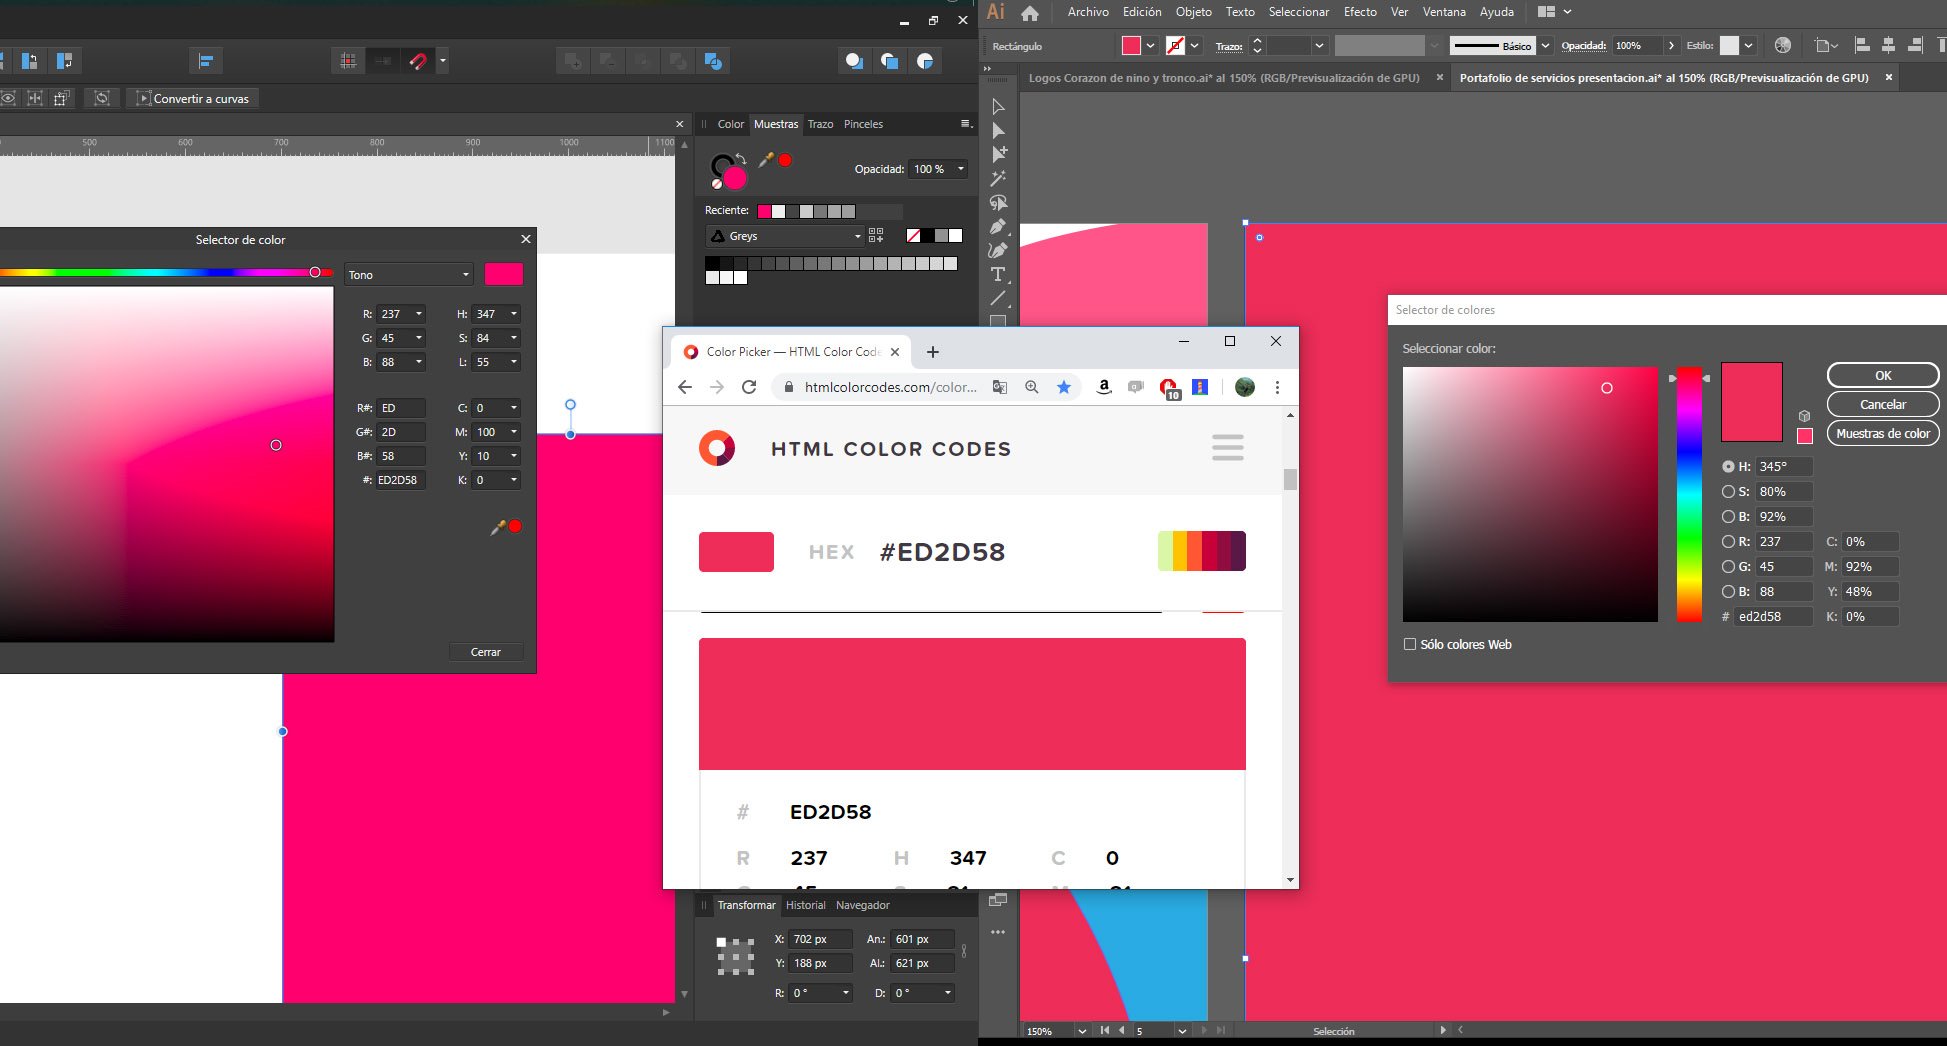
Task: Select the Magic Wand tool in Illustrator
Action: click(x=998, y=178)
